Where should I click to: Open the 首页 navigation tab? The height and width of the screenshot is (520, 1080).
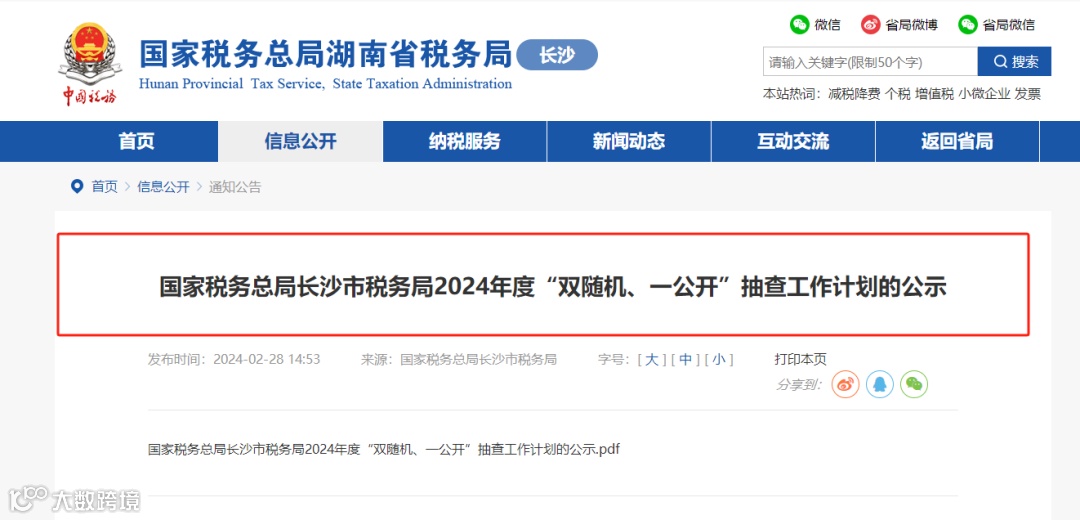(x=136, y=142)
